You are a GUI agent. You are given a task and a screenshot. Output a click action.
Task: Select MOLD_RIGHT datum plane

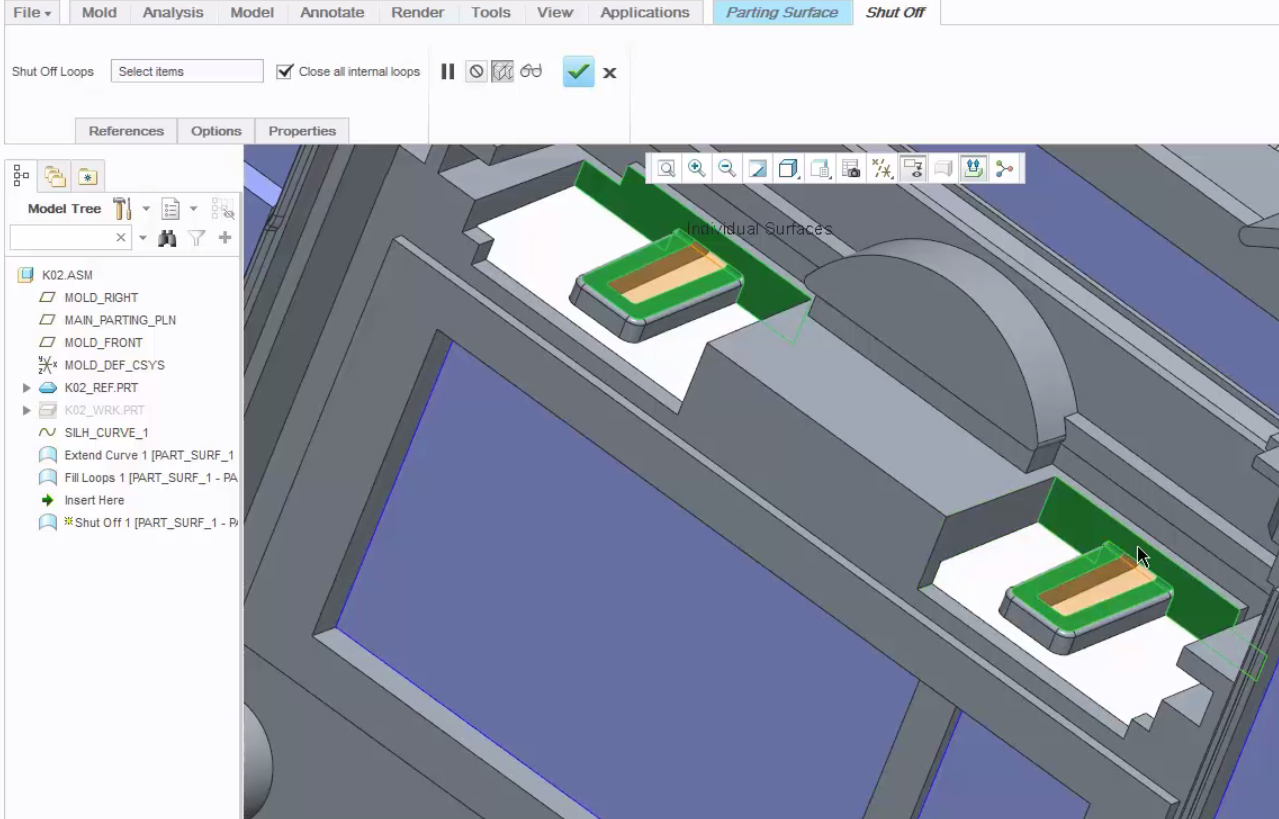101,297
